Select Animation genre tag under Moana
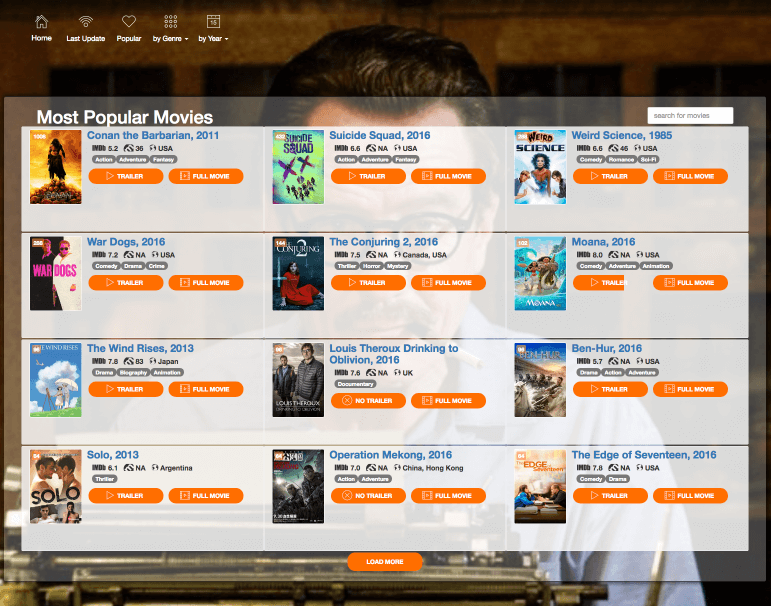771x606 pixels. pos(655,266)
